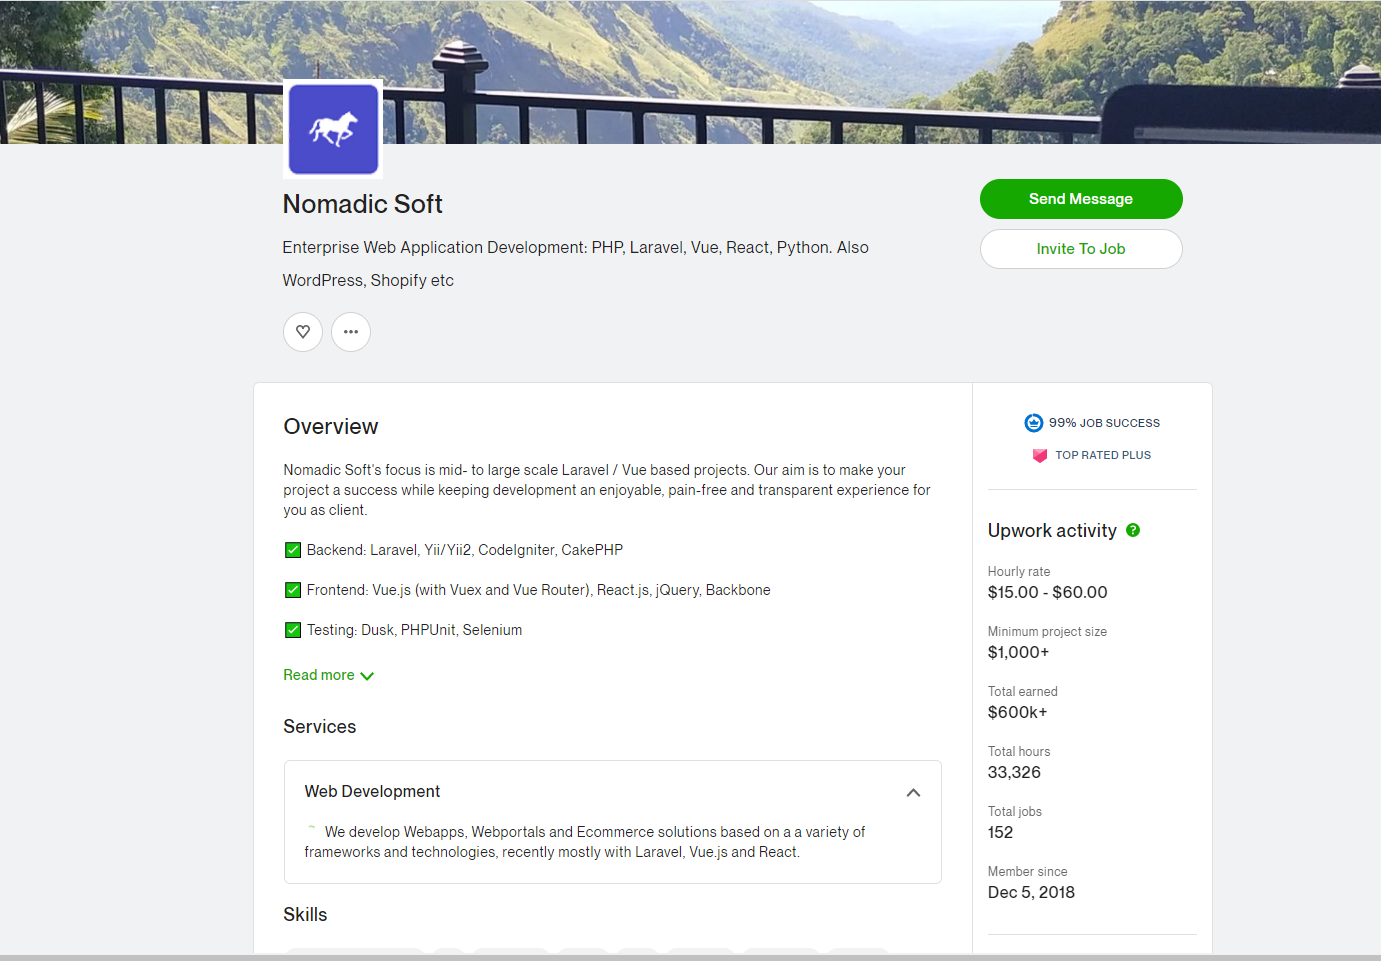
Task: Click the TOP RATED PLUS label
Action: pyautogui.click(x=1104, y=455)
